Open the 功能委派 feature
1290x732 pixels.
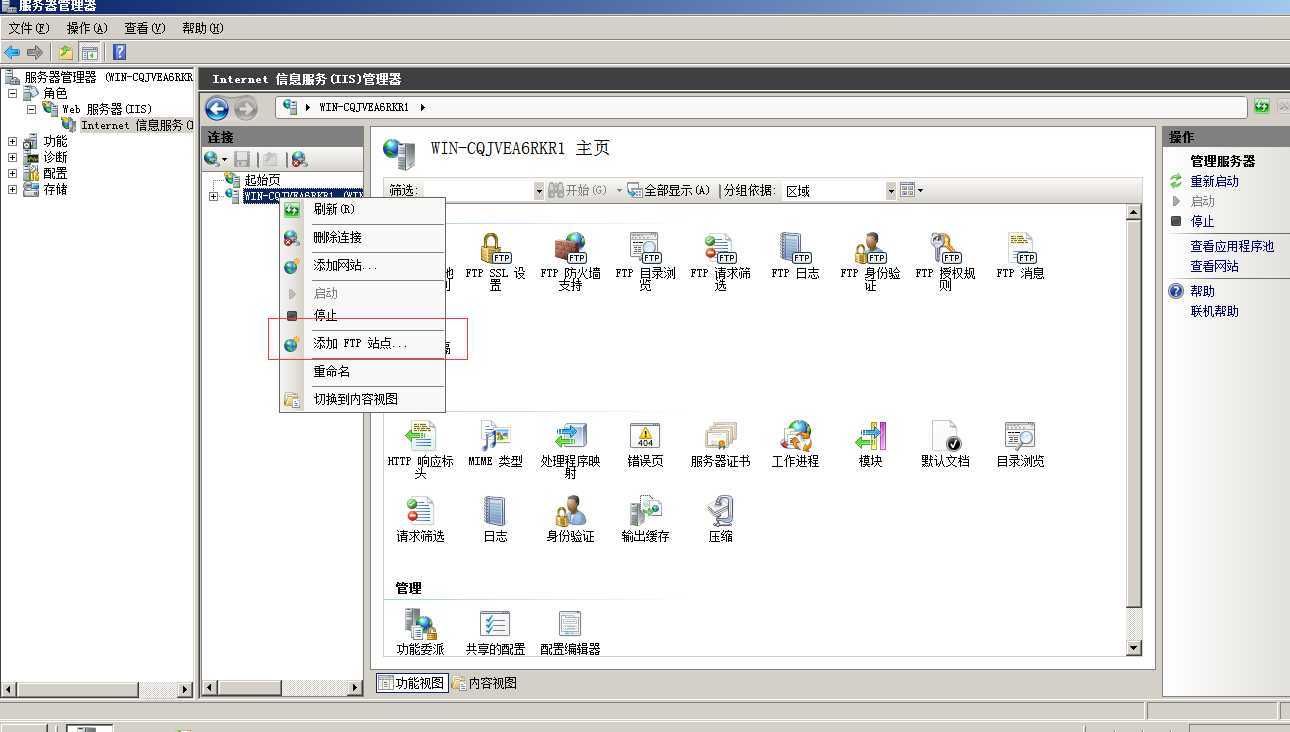[420, 631]
